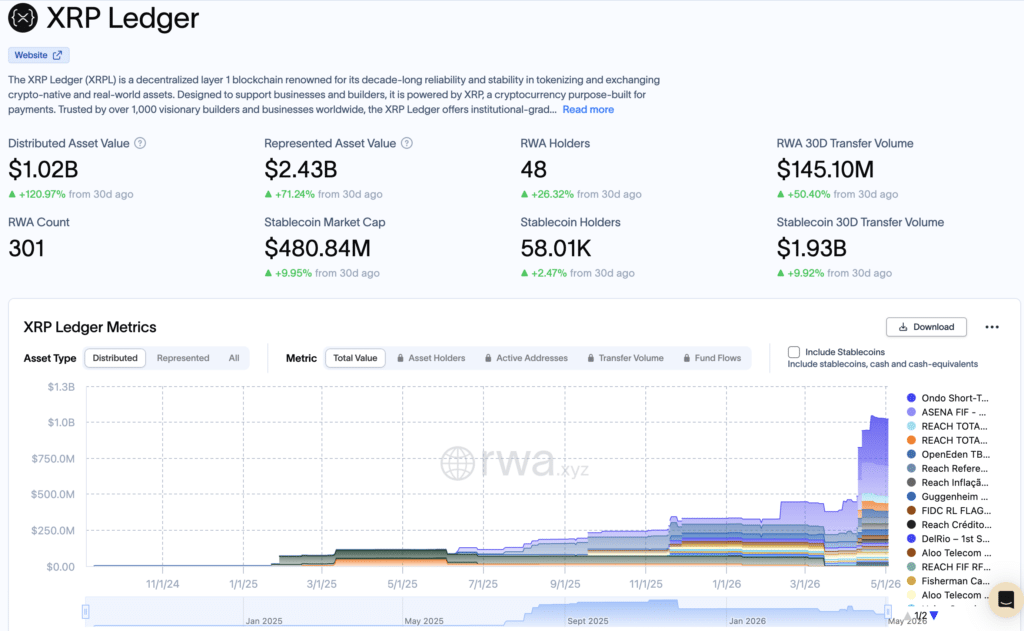The height and width of the screenshot is (631, 1024).
Task: Go to previous legend page with gray up arrow
Action: click(x=908, y=615)
